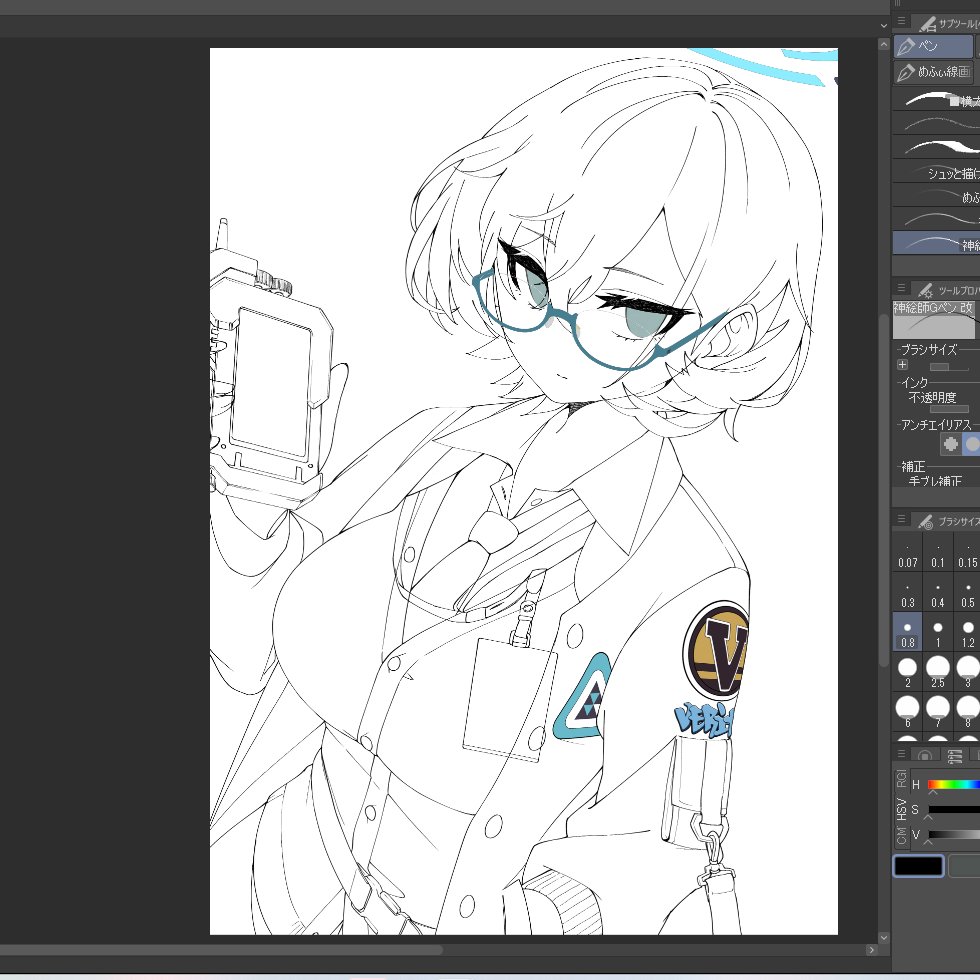
Task: Pick brush size 2.5
Action: [938, 672]
